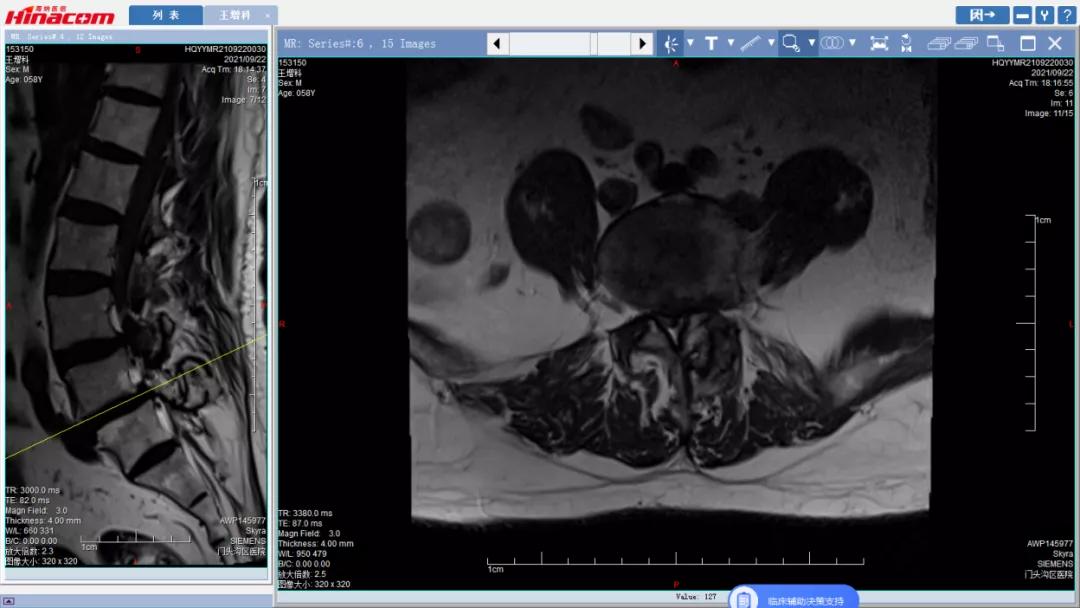This screenshot has width=1080, height=608.
Task: Click the 'W/L: 950 479' overlay text
Action: click(x=302, y=554)
